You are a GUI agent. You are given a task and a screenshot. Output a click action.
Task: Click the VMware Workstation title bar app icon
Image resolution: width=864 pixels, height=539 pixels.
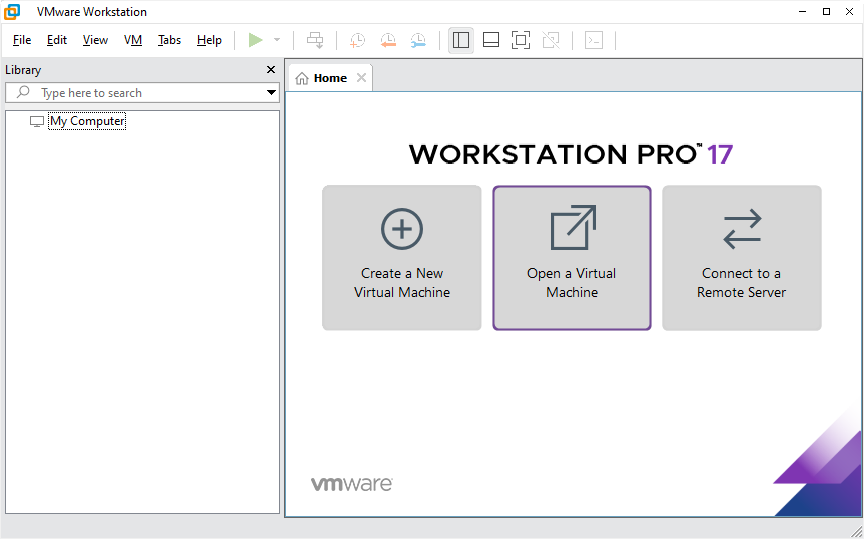[x=12, y=12]
